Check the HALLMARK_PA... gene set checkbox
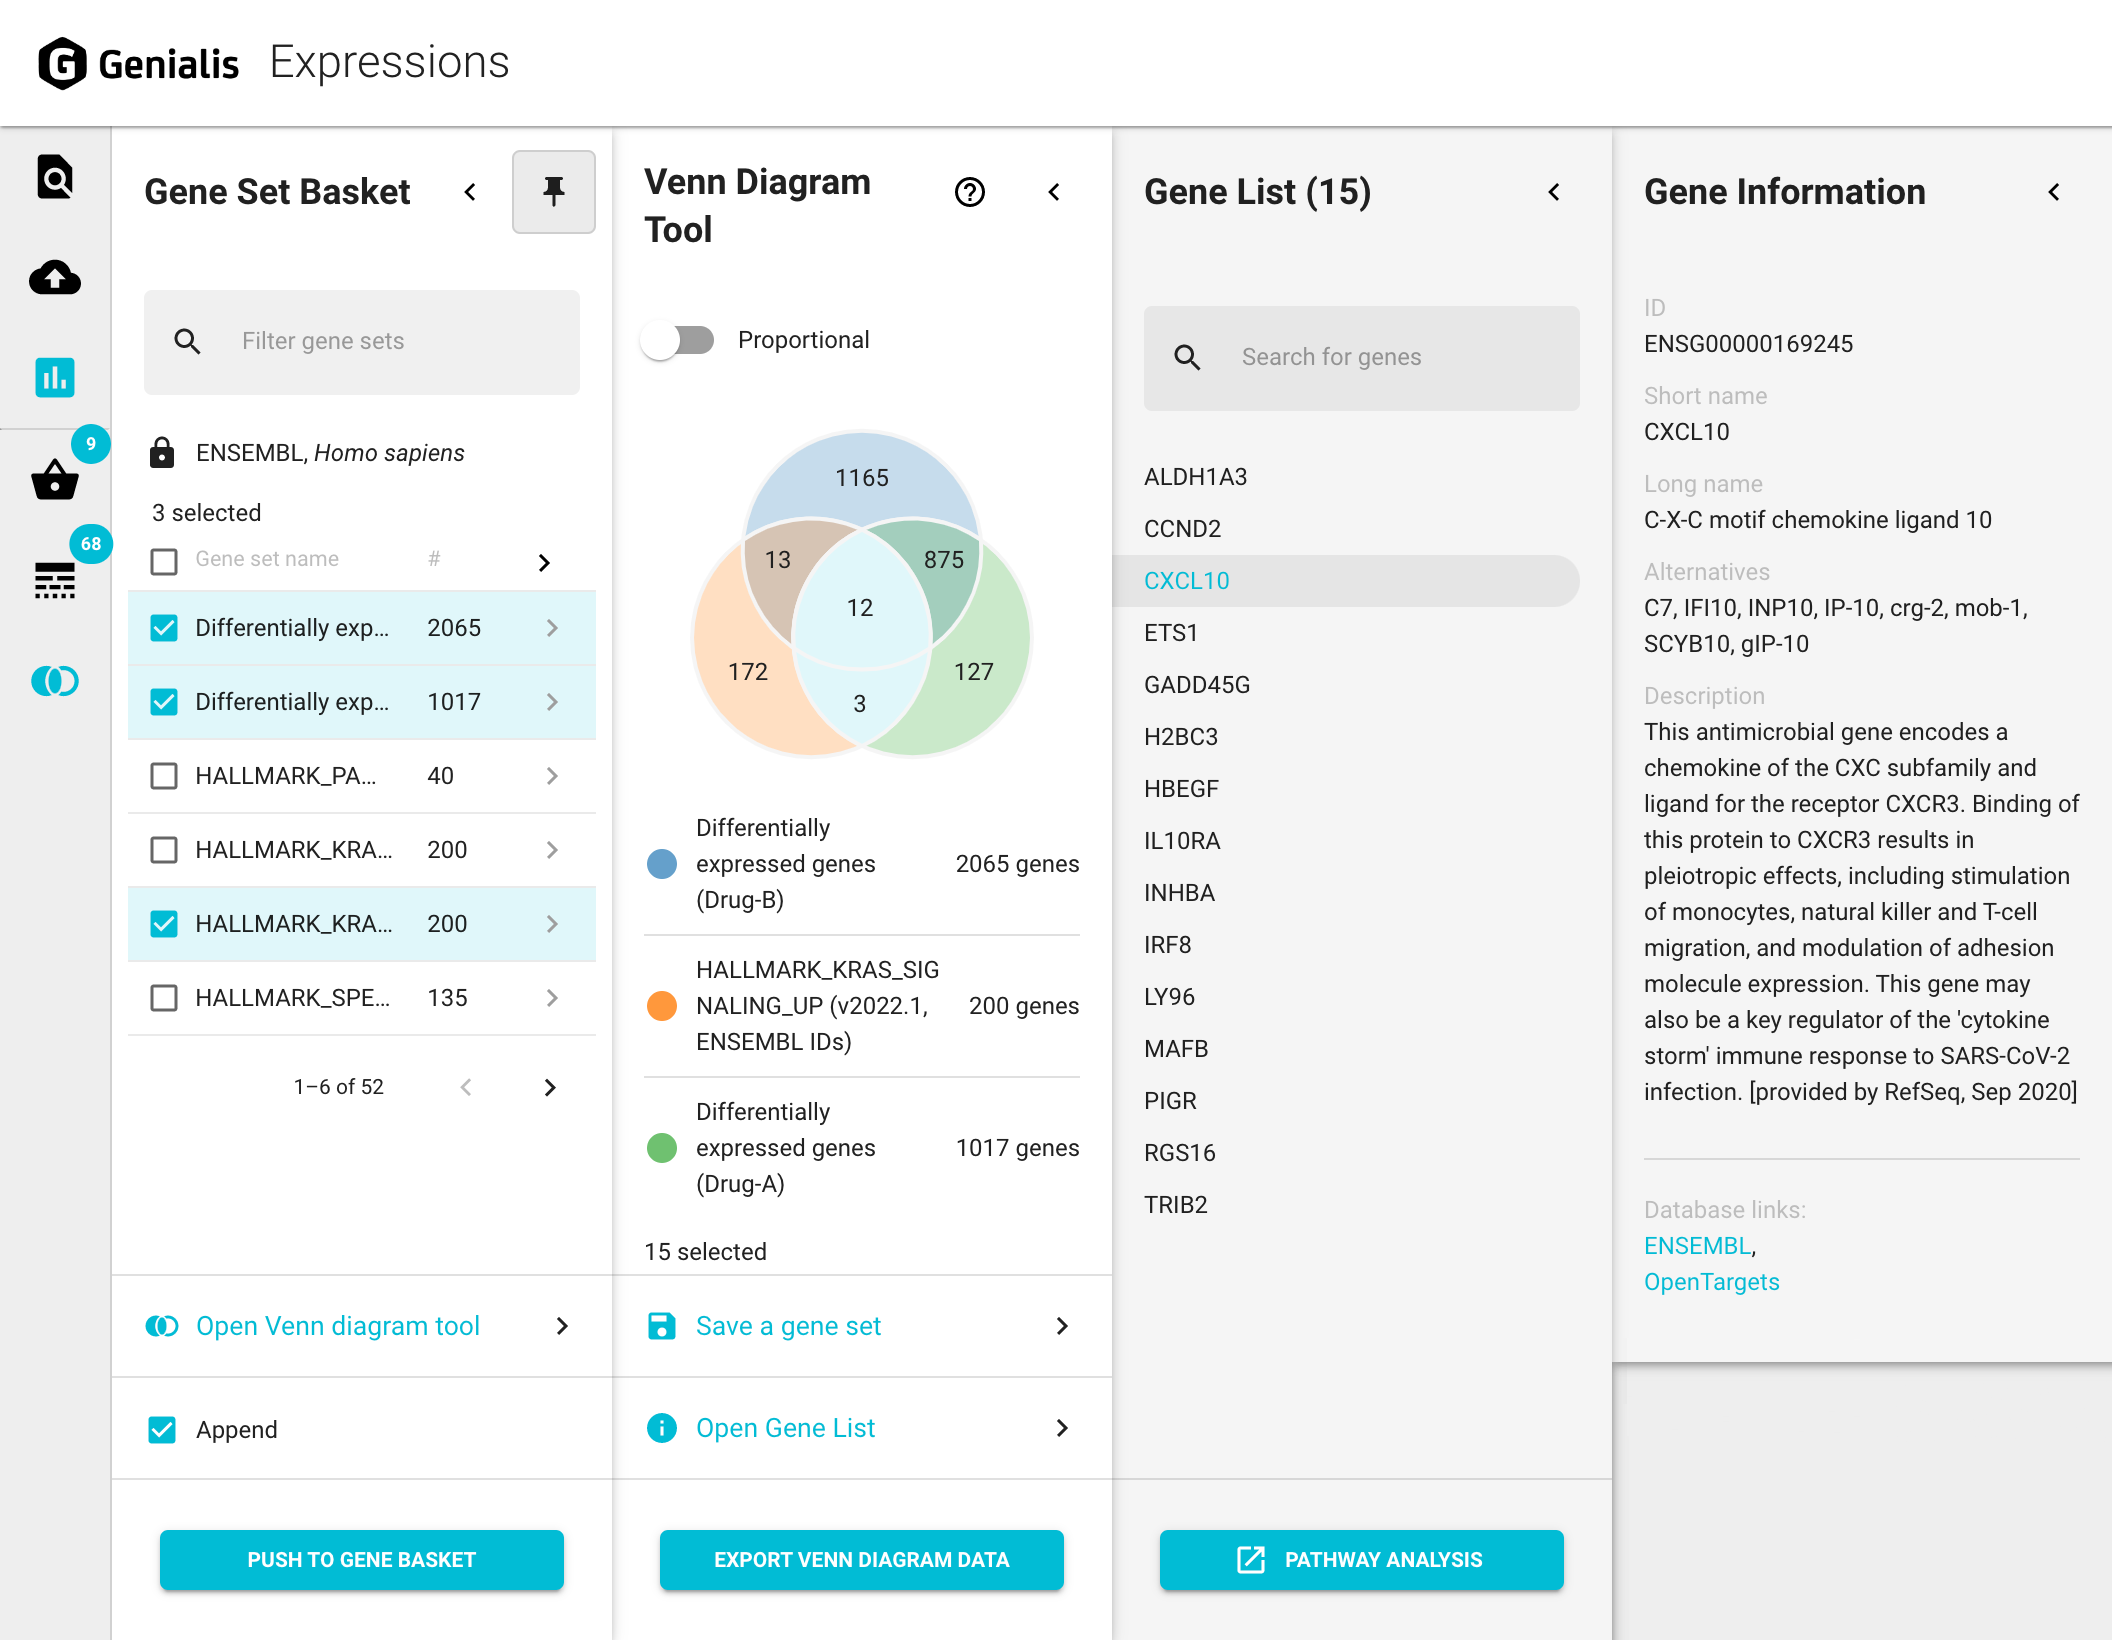Screen dimensions: 2112x1640 164,776
